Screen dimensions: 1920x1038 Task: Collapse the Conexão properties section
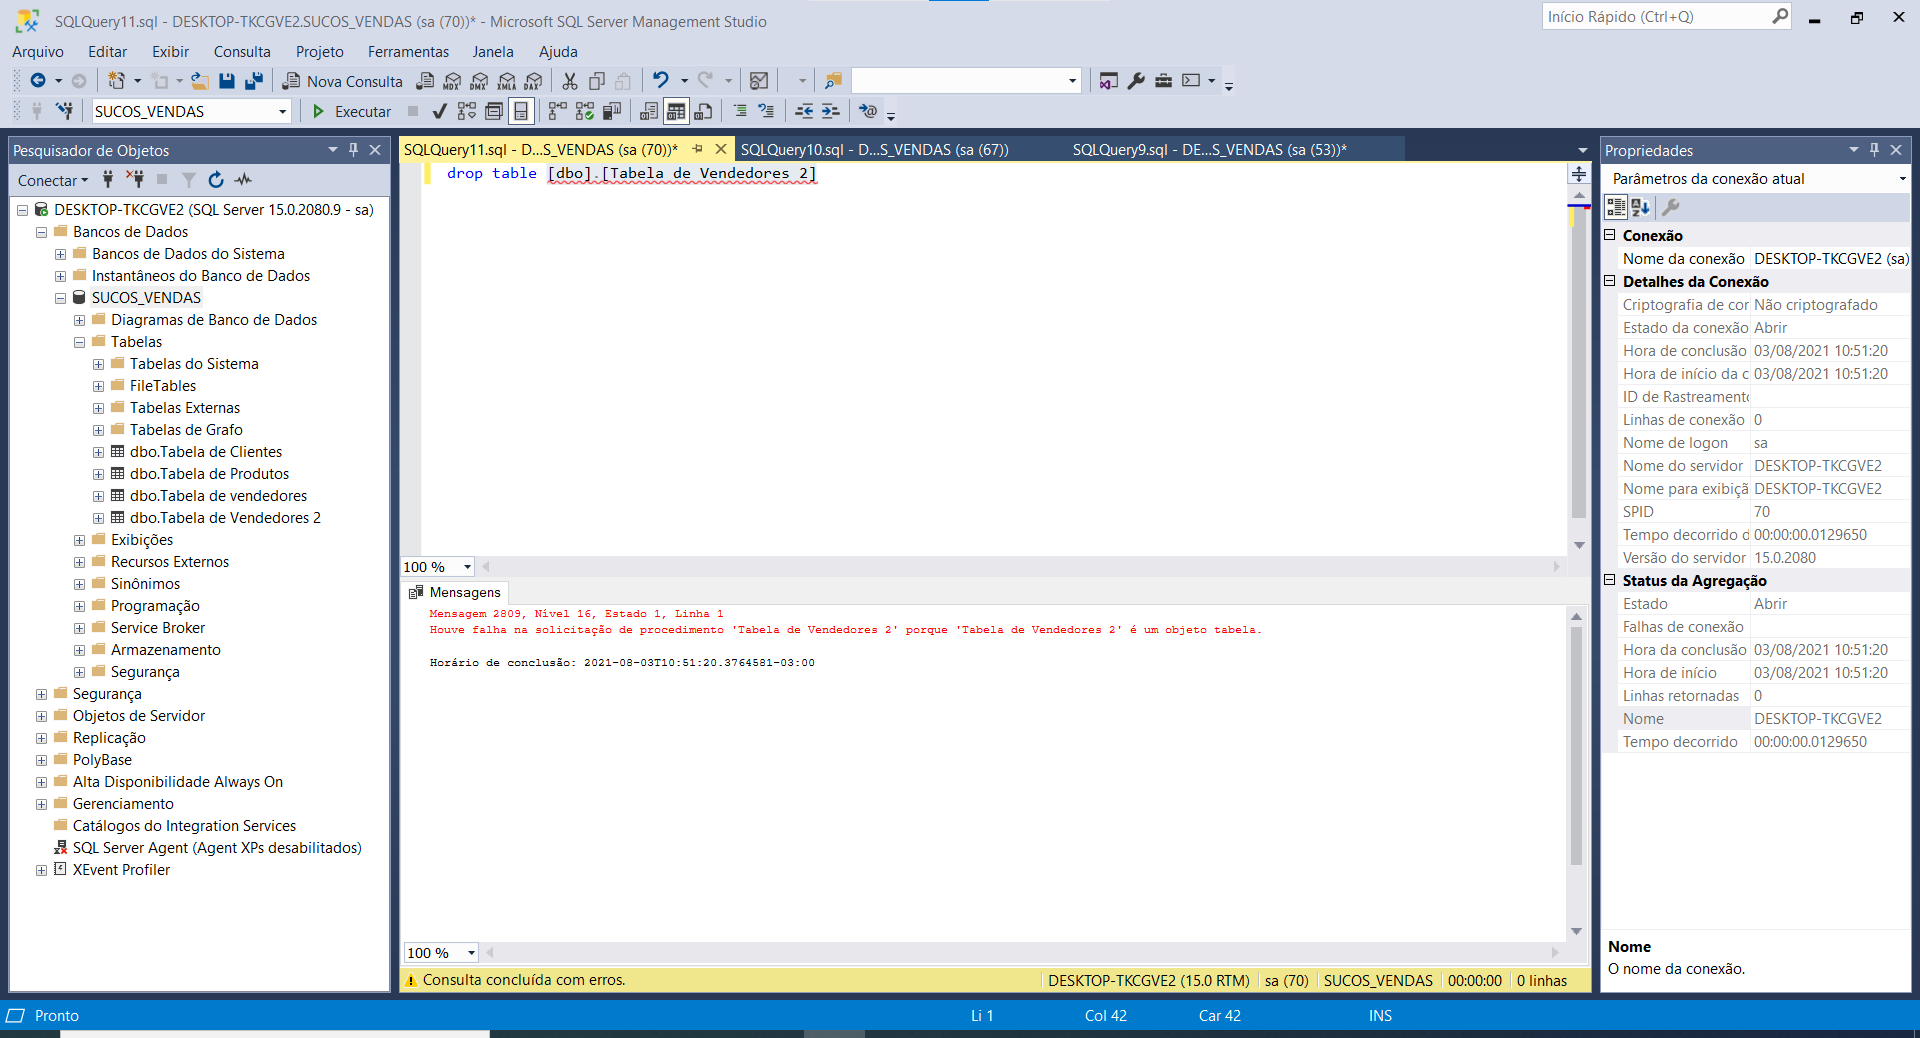pos(1610,235)
